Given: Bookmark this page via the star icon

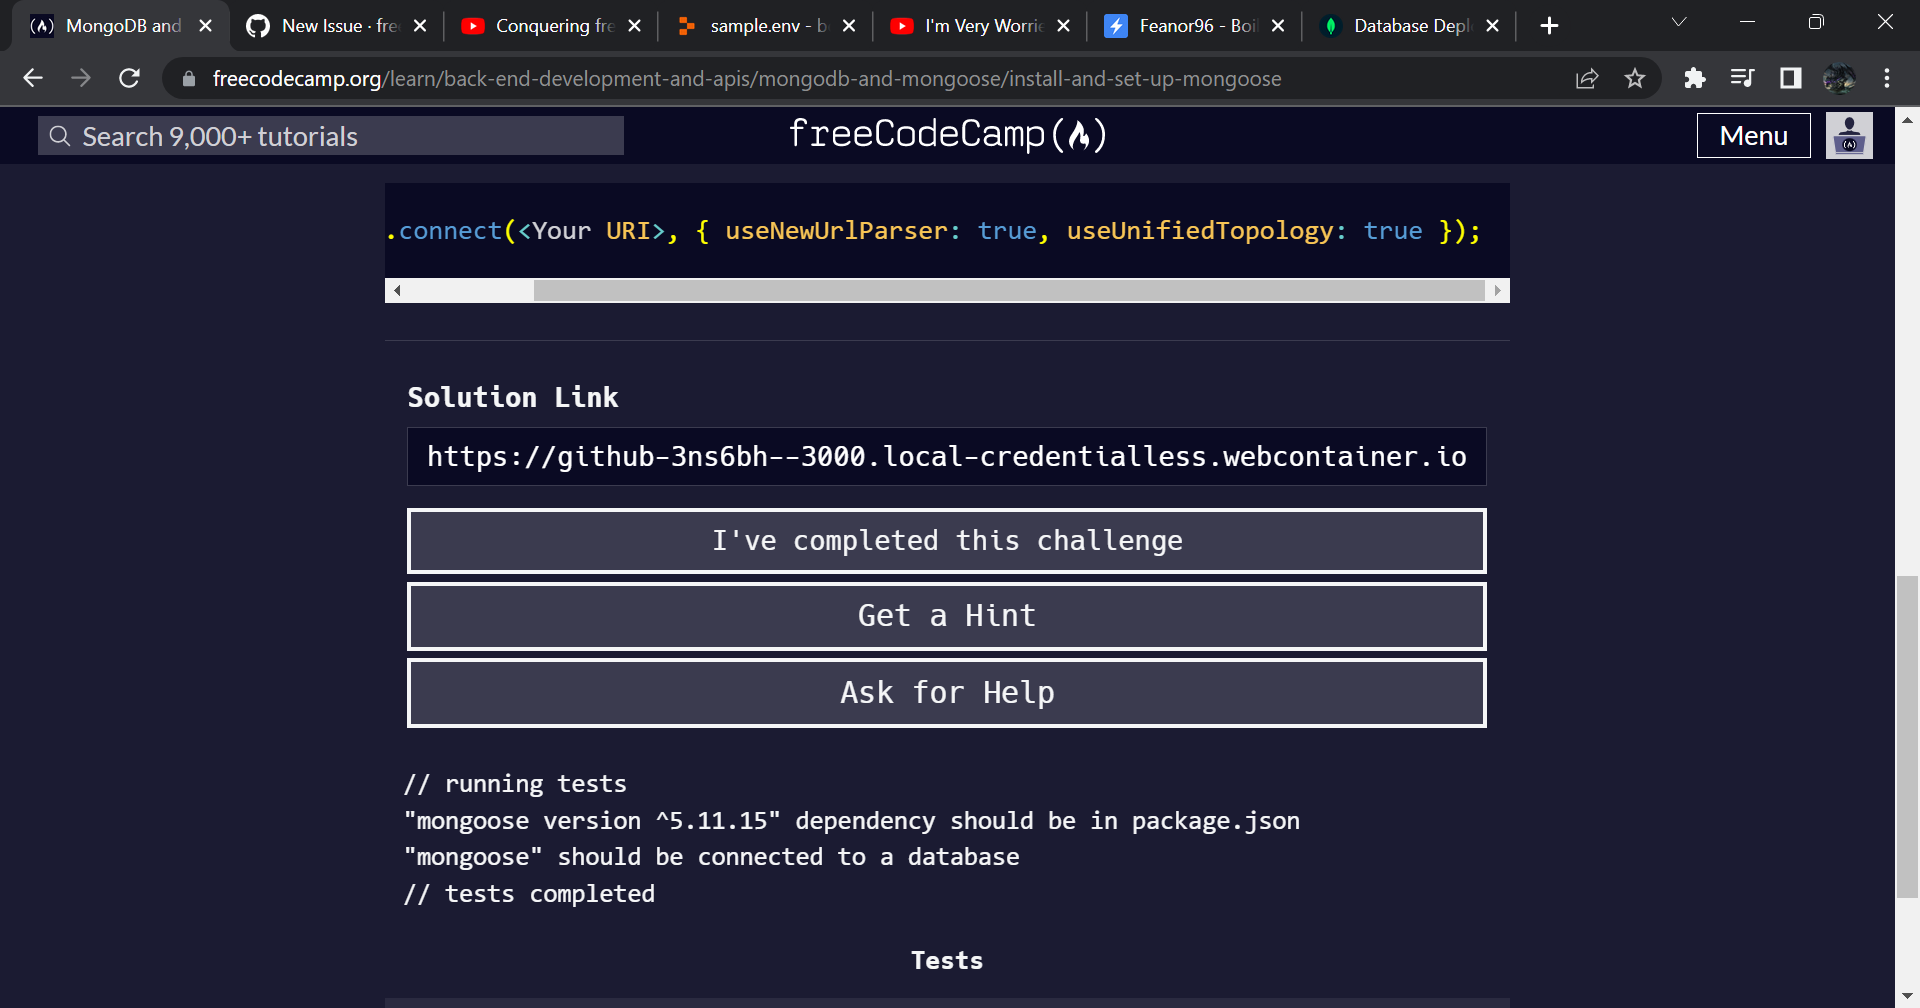Looking at the screenshot, I should click(1636, 78).
